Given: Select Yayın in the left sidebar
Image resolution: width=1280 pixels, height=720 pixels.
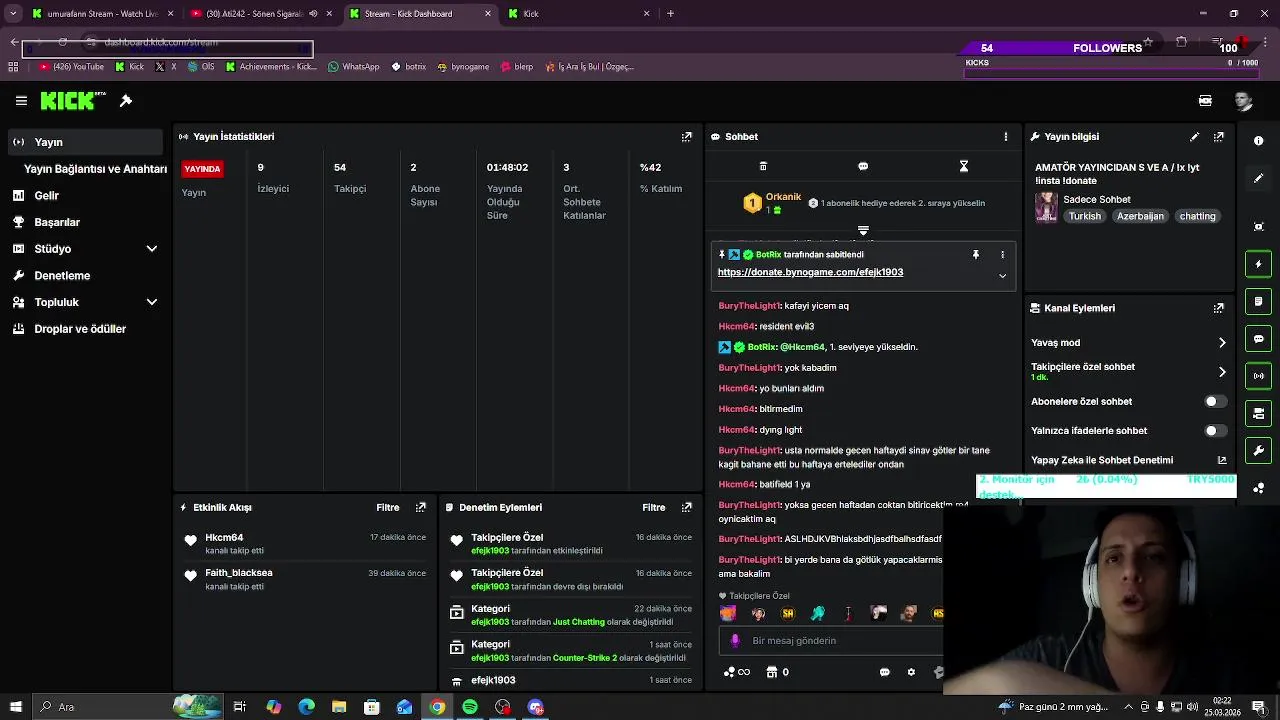Looking at the screenshot, I should click(86, 142).
